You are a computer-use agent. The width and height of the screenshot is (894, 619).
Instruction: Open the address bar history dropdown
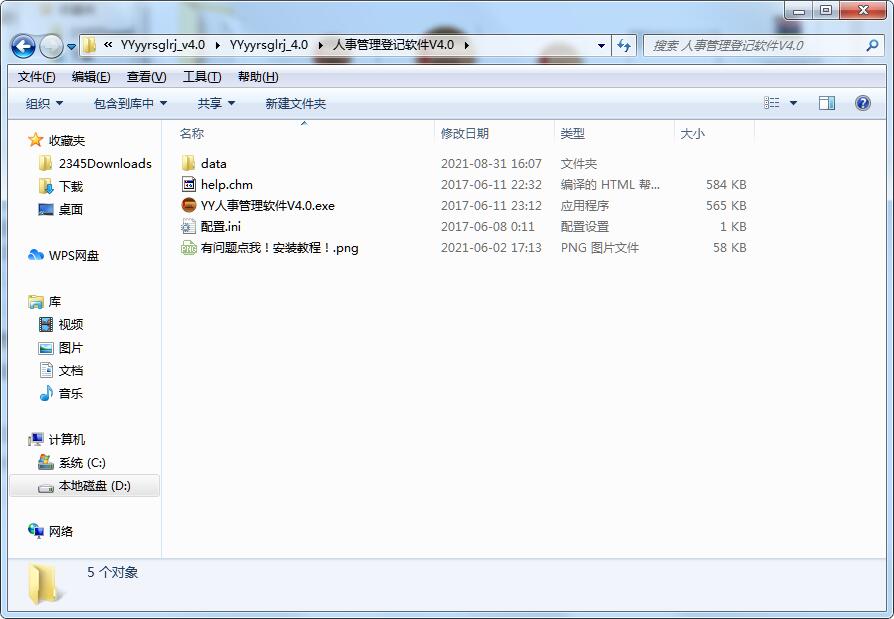601,46
